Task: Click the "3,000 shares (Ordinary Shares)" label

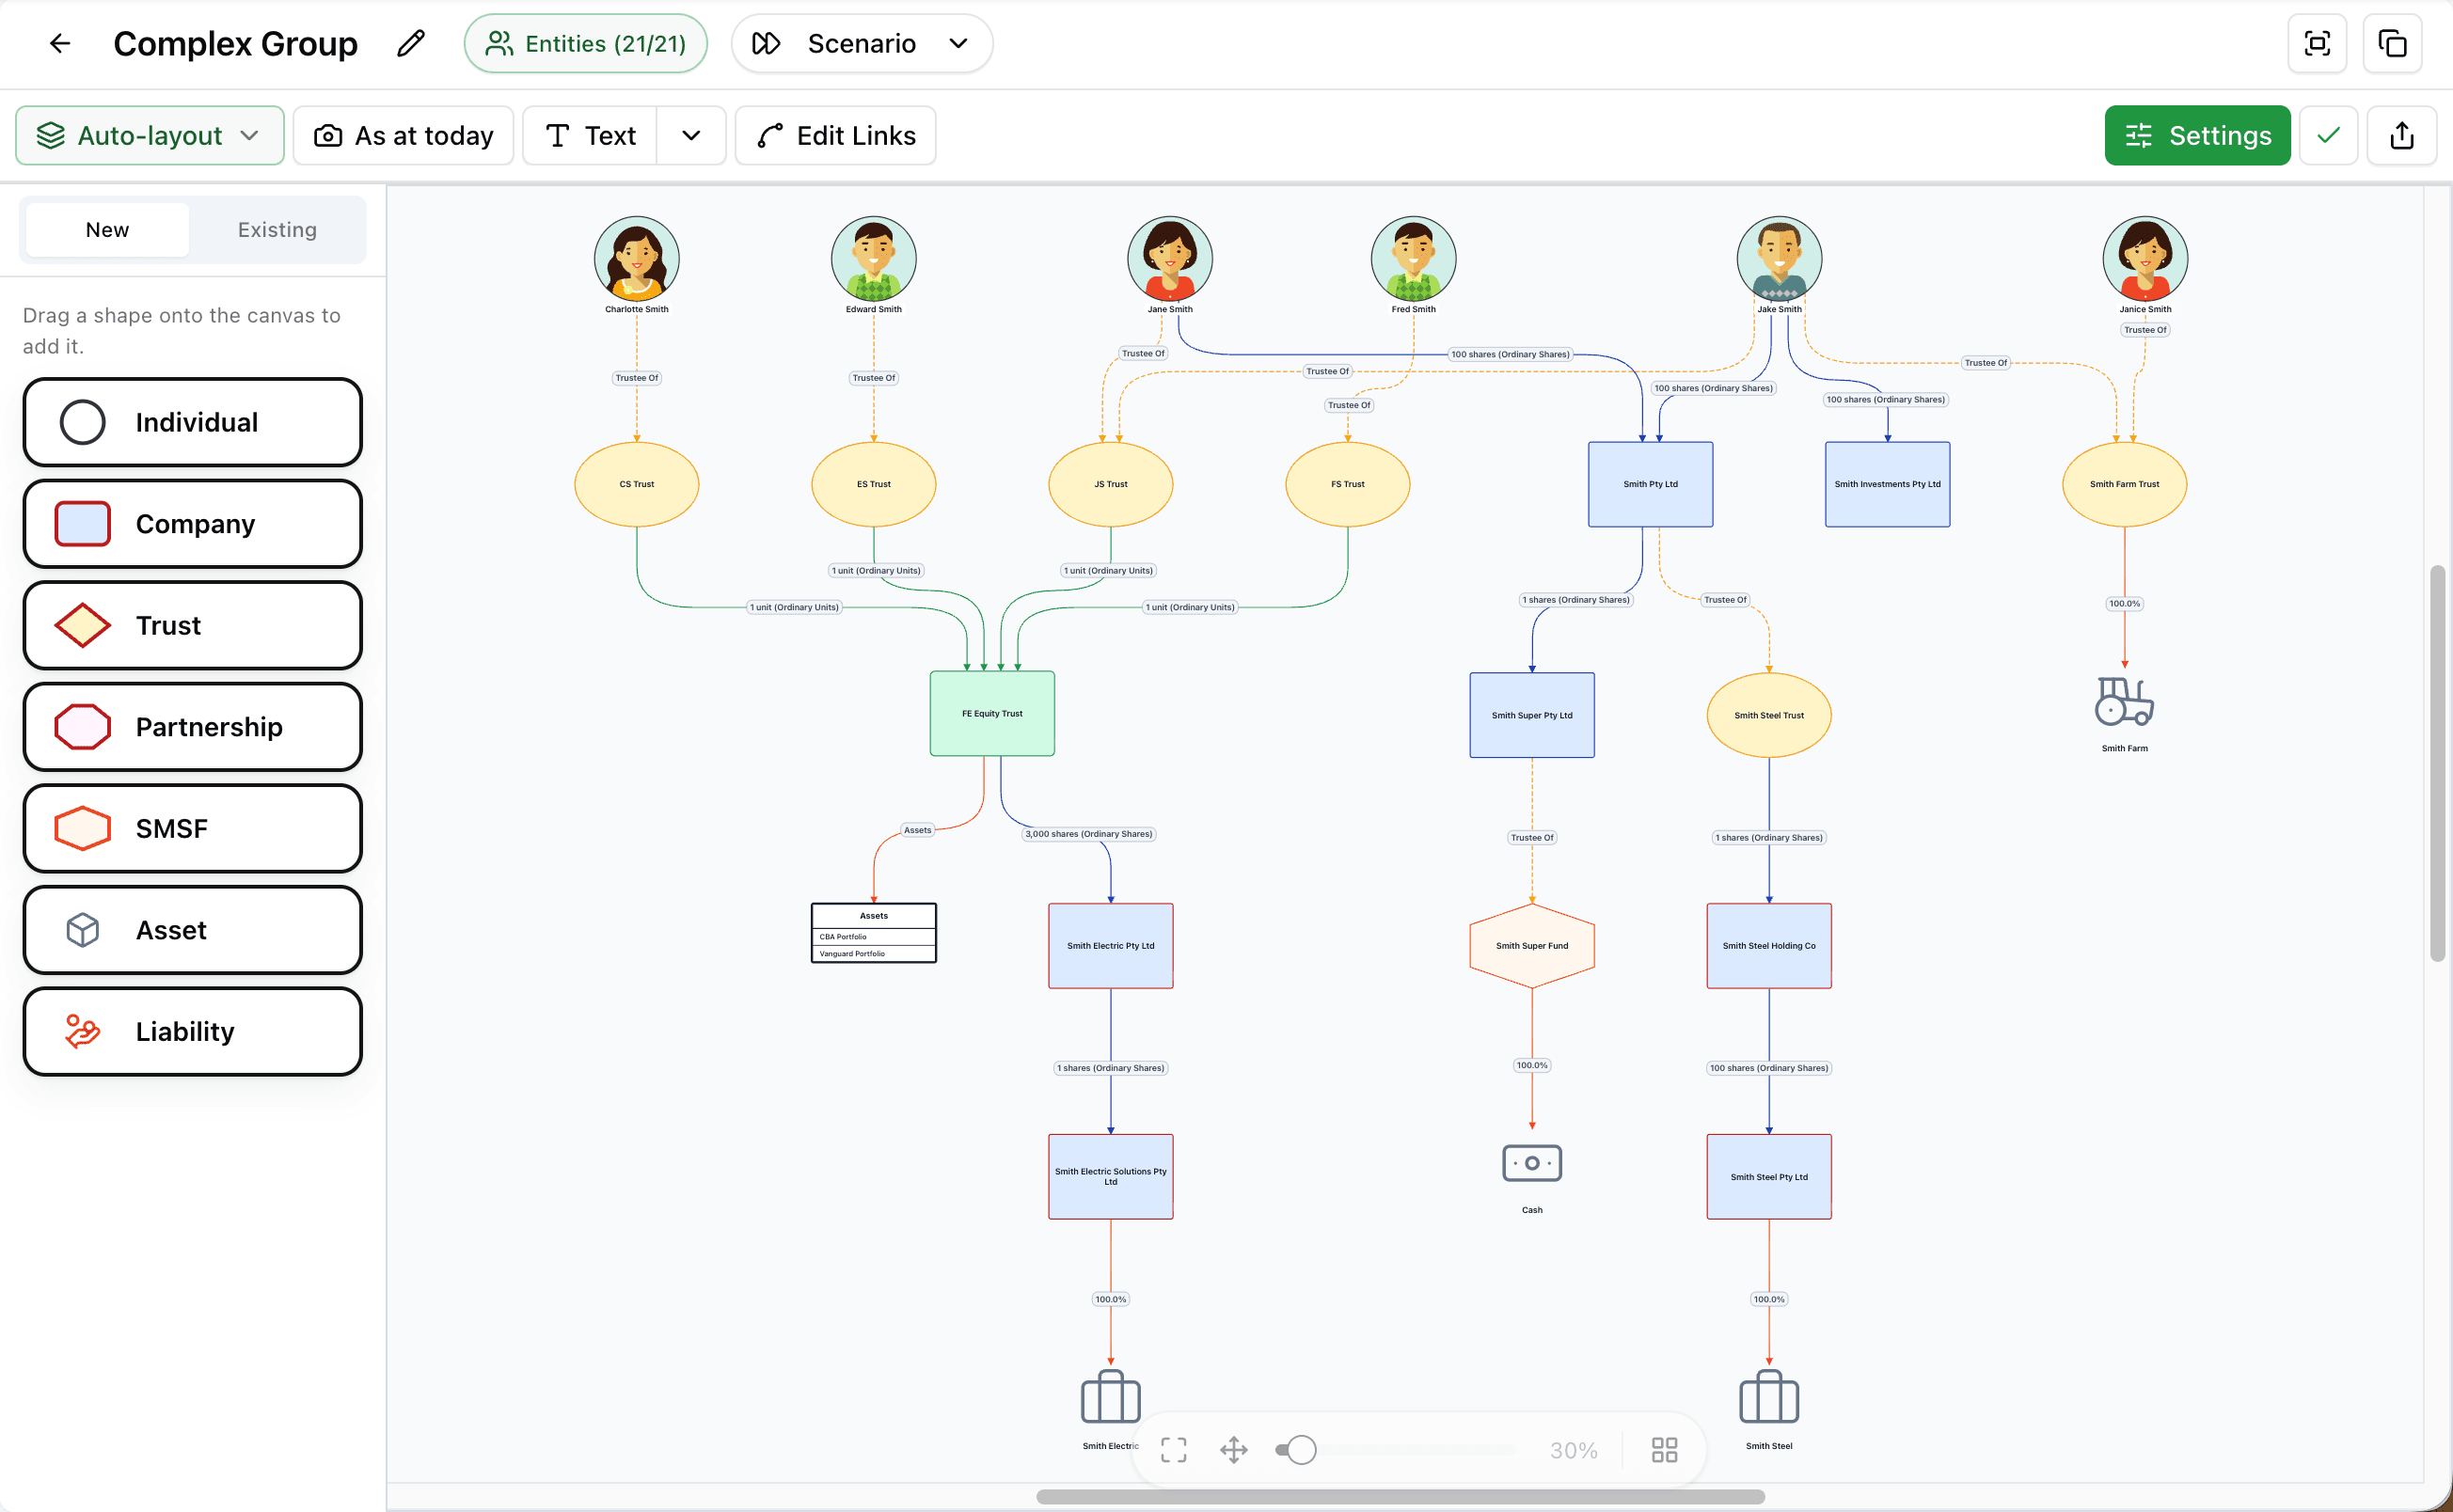Action: pyautogui.click(x=1089, y=834)
